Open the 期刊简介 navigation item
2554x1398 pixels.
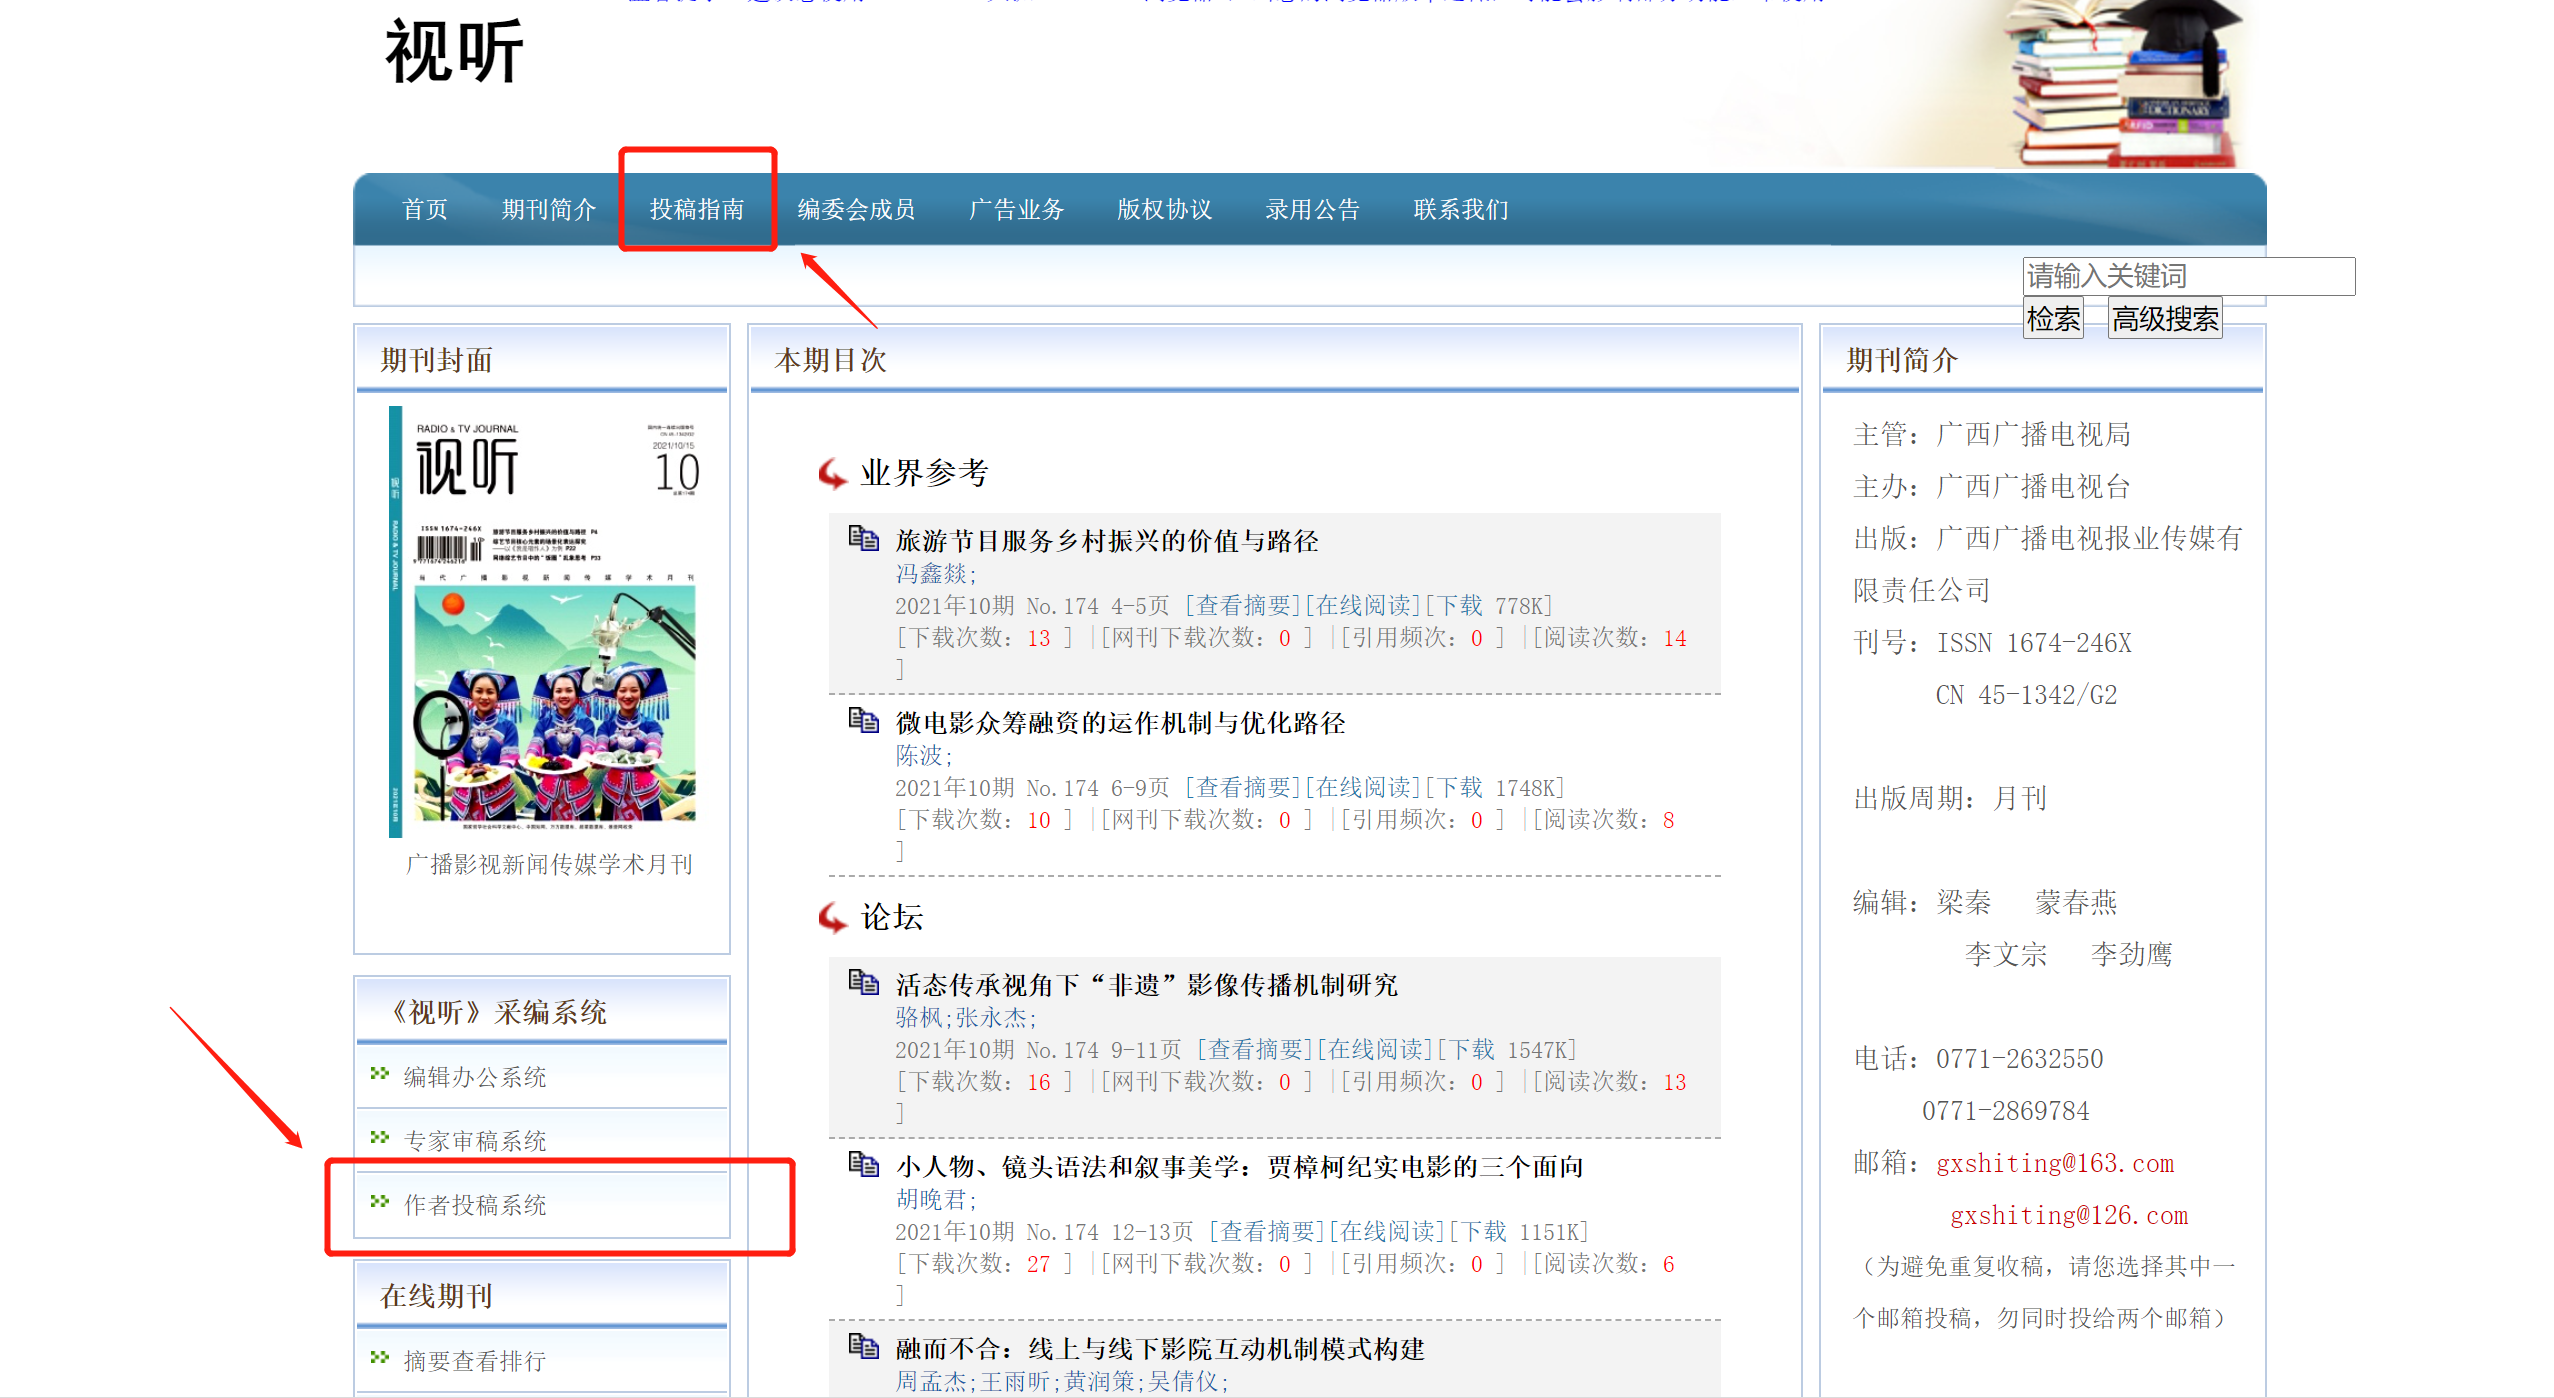[x=549, y=209]
